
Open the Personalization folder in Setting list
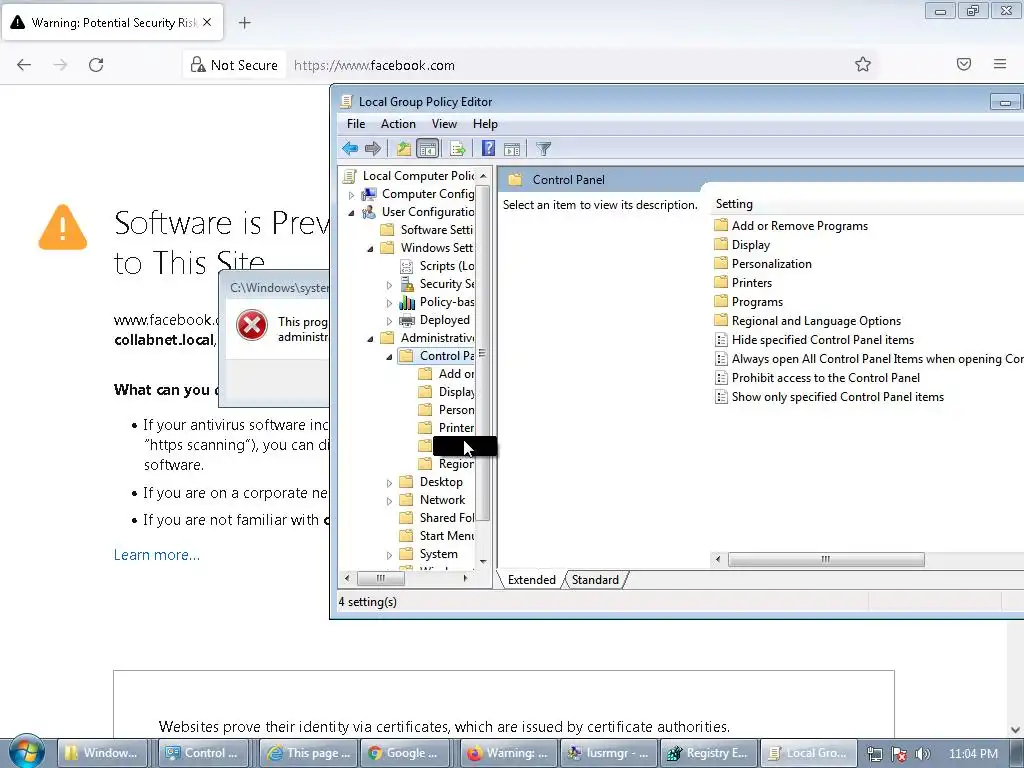pyautogui.click(x=762, y=263)
